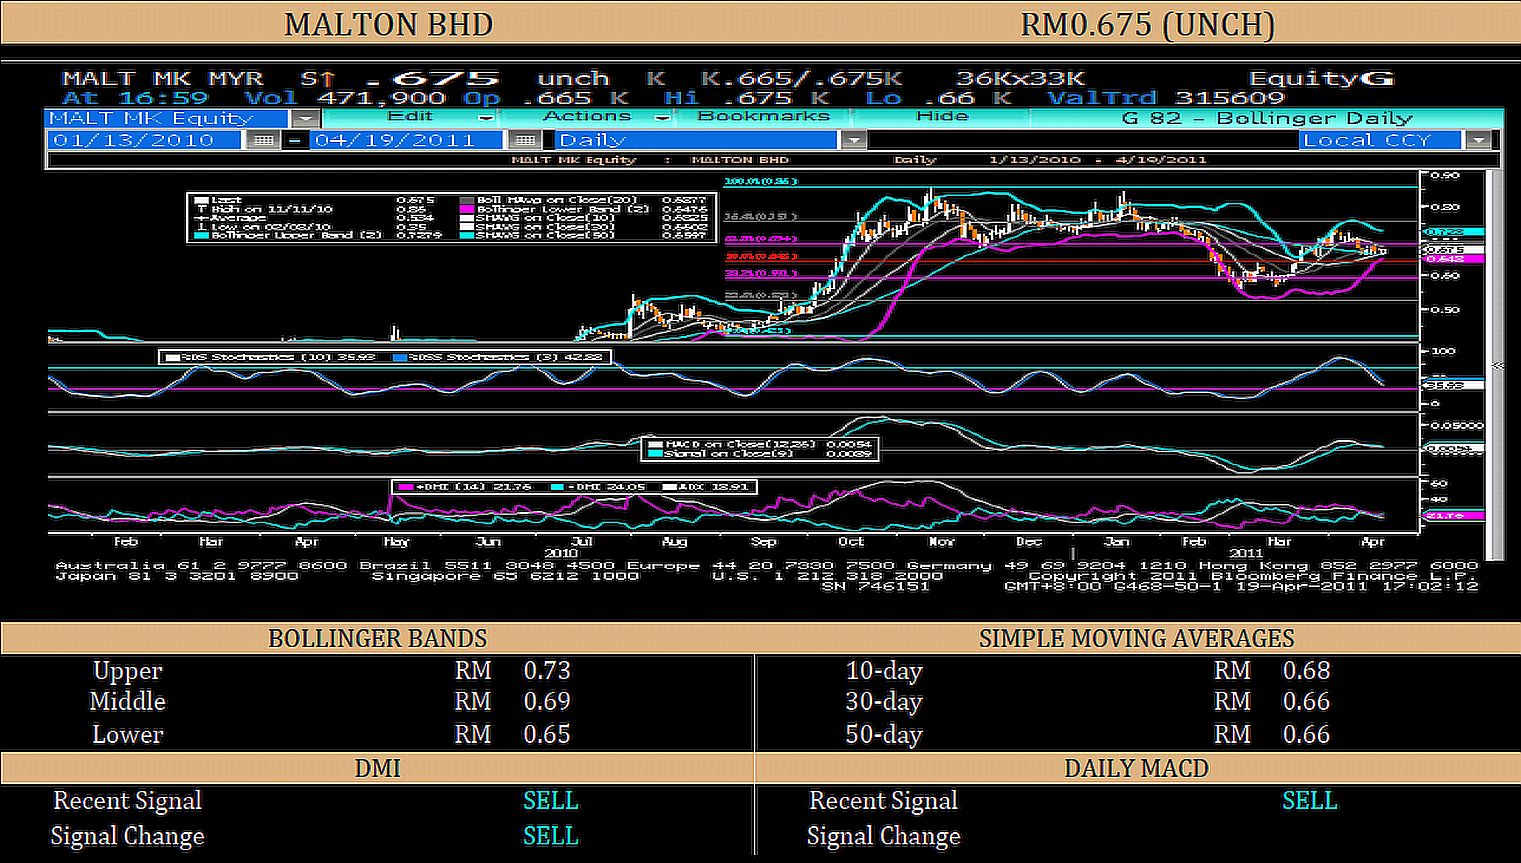The height and width of the screenshot is (863, 1521).
Task: Click the EquityG label at top right
Action: 1320,78
